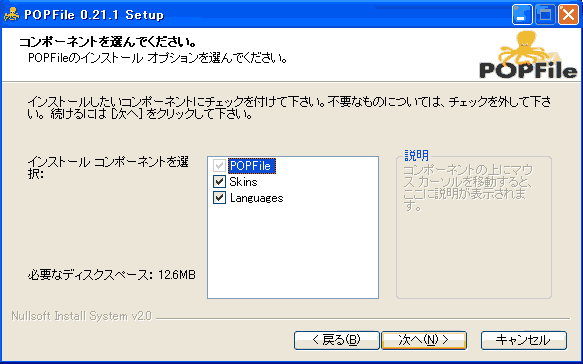
Task: Click the POPFile octopus title bar icon
Action: (12, 15)
